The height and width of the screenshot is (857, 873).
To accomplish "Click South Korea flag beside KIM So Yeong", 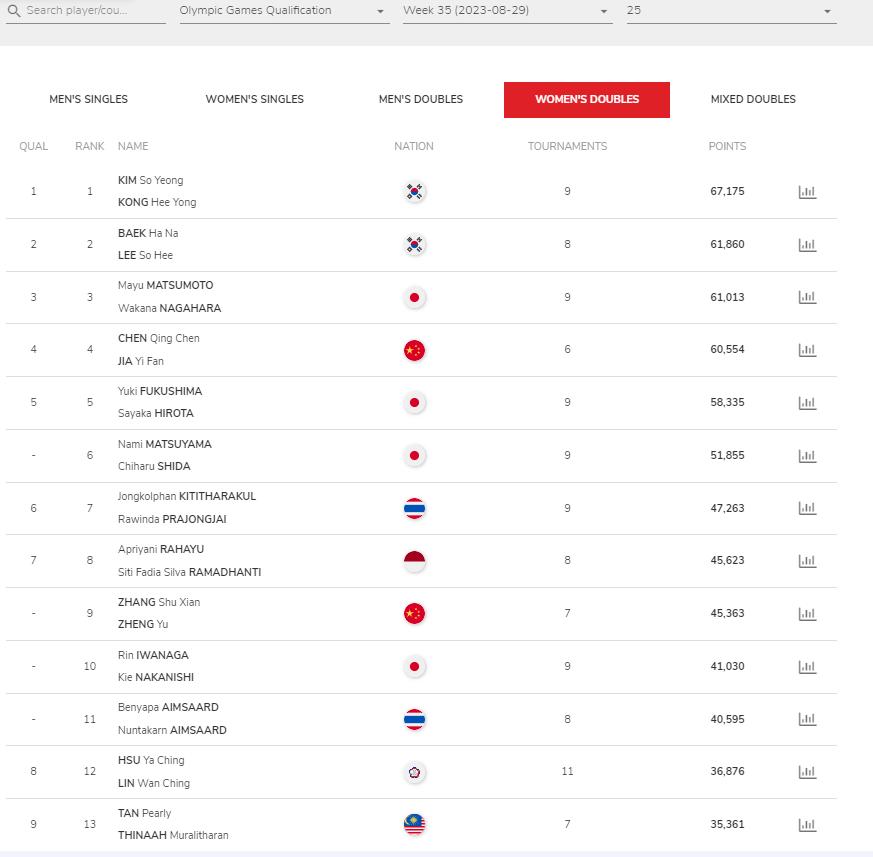I will 414,192.
